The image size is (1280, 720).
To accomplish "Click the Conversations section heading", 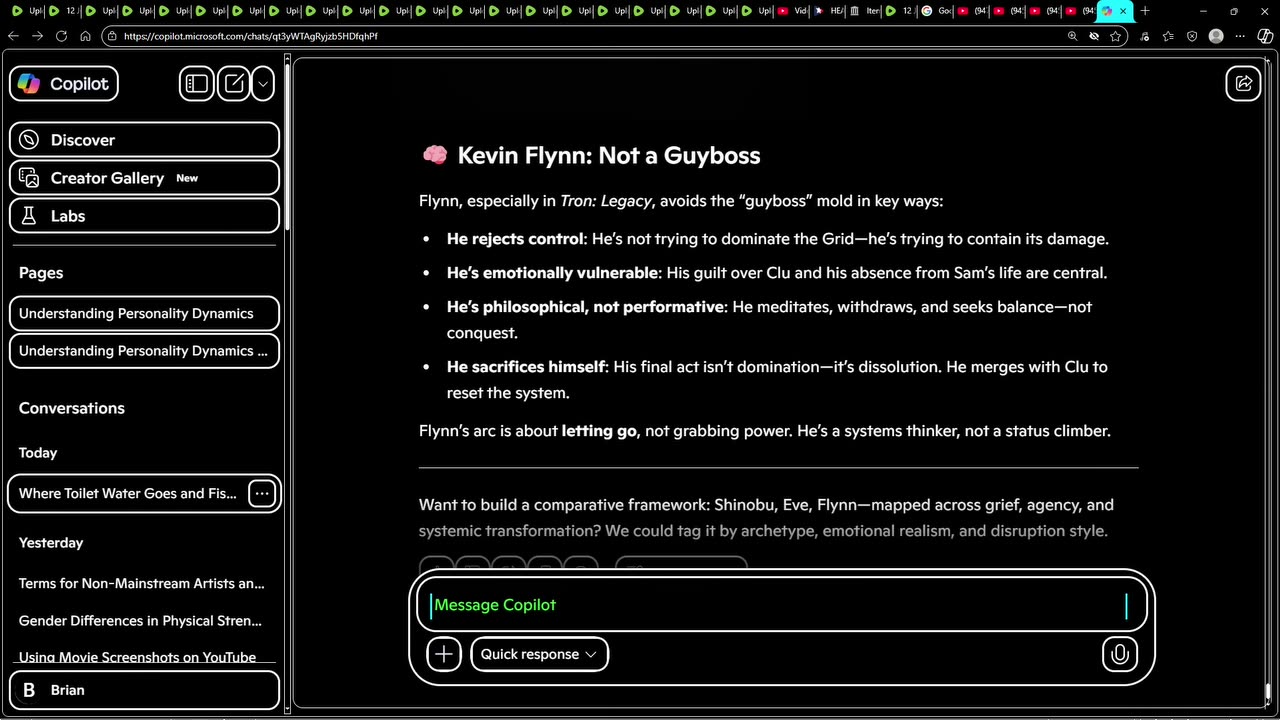I will 72,408.
